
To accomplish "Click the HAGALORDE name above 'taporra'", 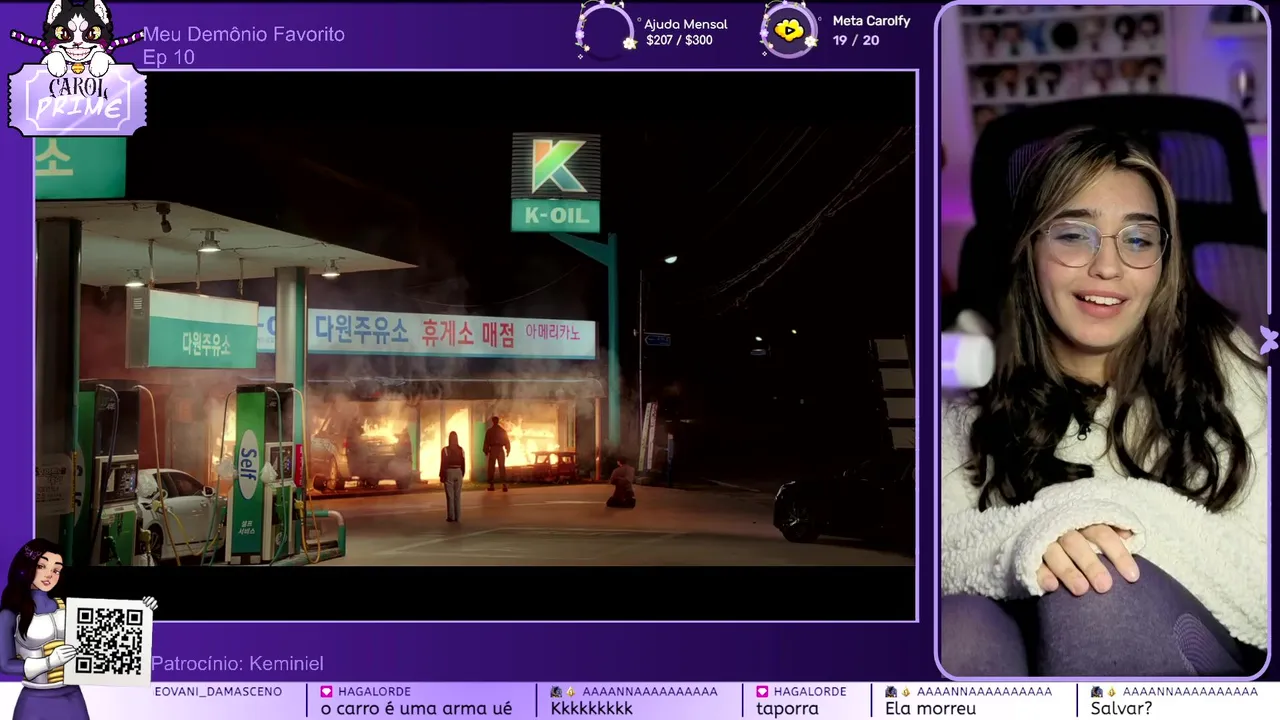I will pos(810,691).
